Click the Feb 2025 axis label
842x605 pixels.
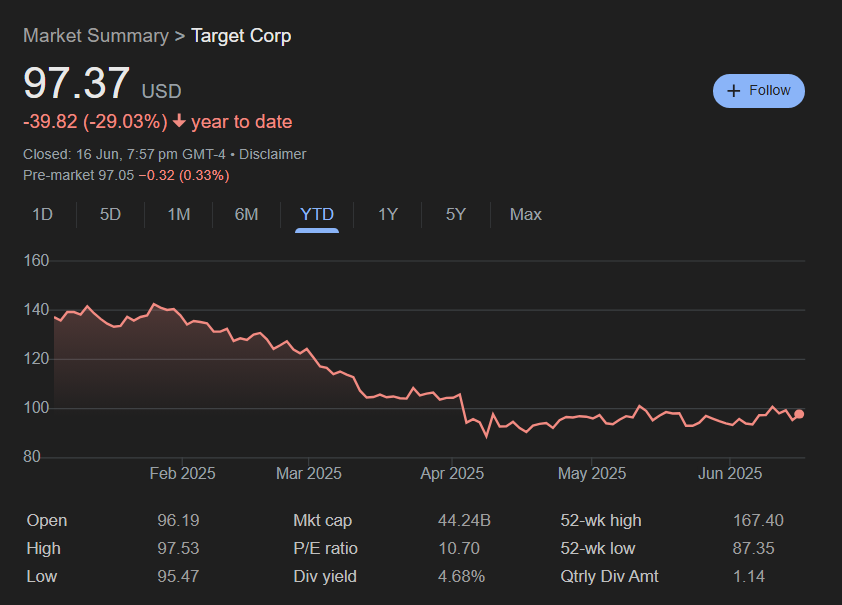[x=183, y=473]
